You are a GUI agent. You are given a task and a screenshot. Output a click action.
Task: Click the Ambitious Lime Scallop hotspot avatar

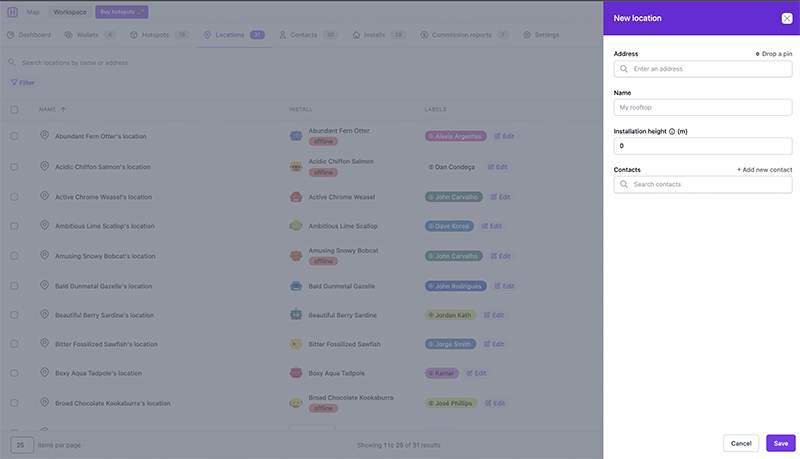click(296, 226)
